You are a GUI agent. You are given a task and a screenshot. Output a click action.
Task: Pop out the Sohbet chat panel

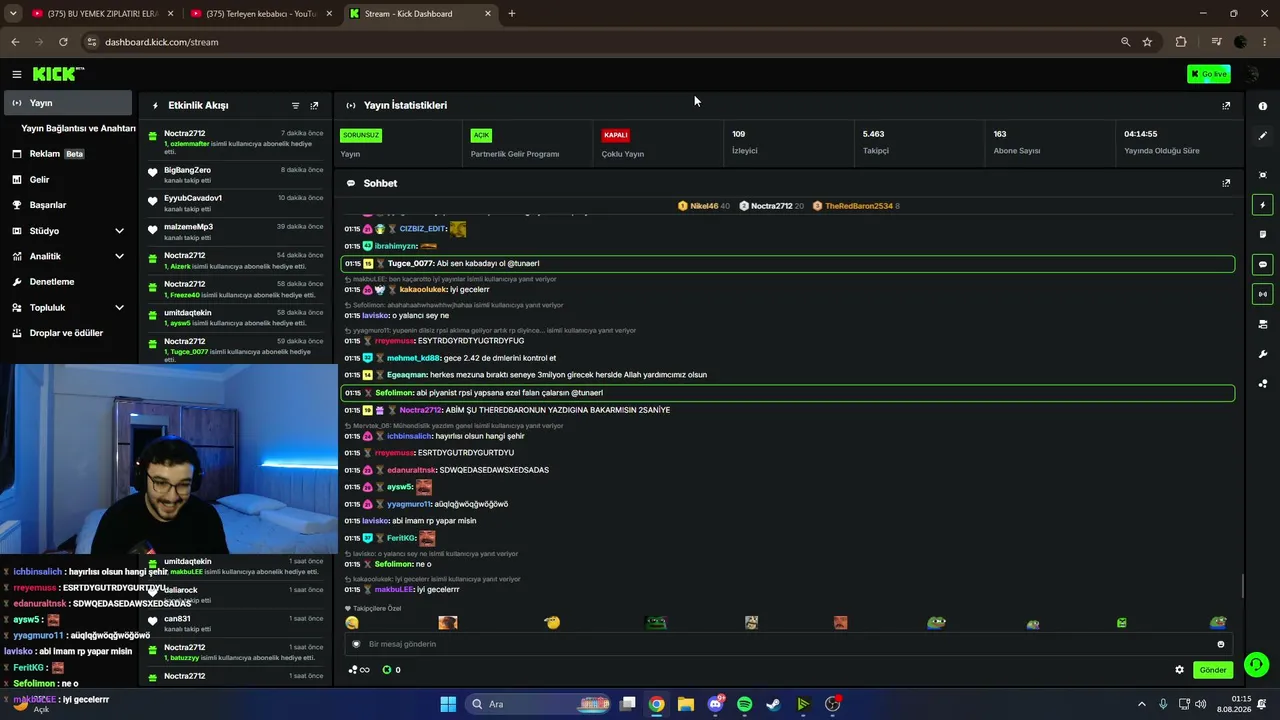click(1226, 183)
